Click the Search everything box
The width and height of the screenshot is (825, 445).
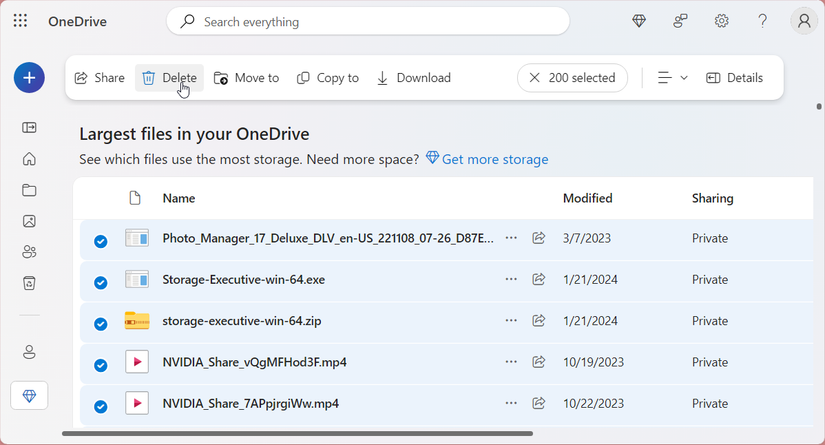(368, 22)
